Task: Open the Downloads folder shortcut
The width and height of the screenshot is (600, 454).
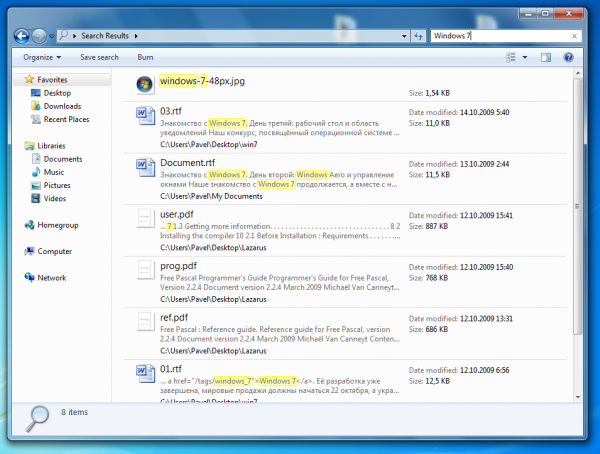Action: (62, 106)
